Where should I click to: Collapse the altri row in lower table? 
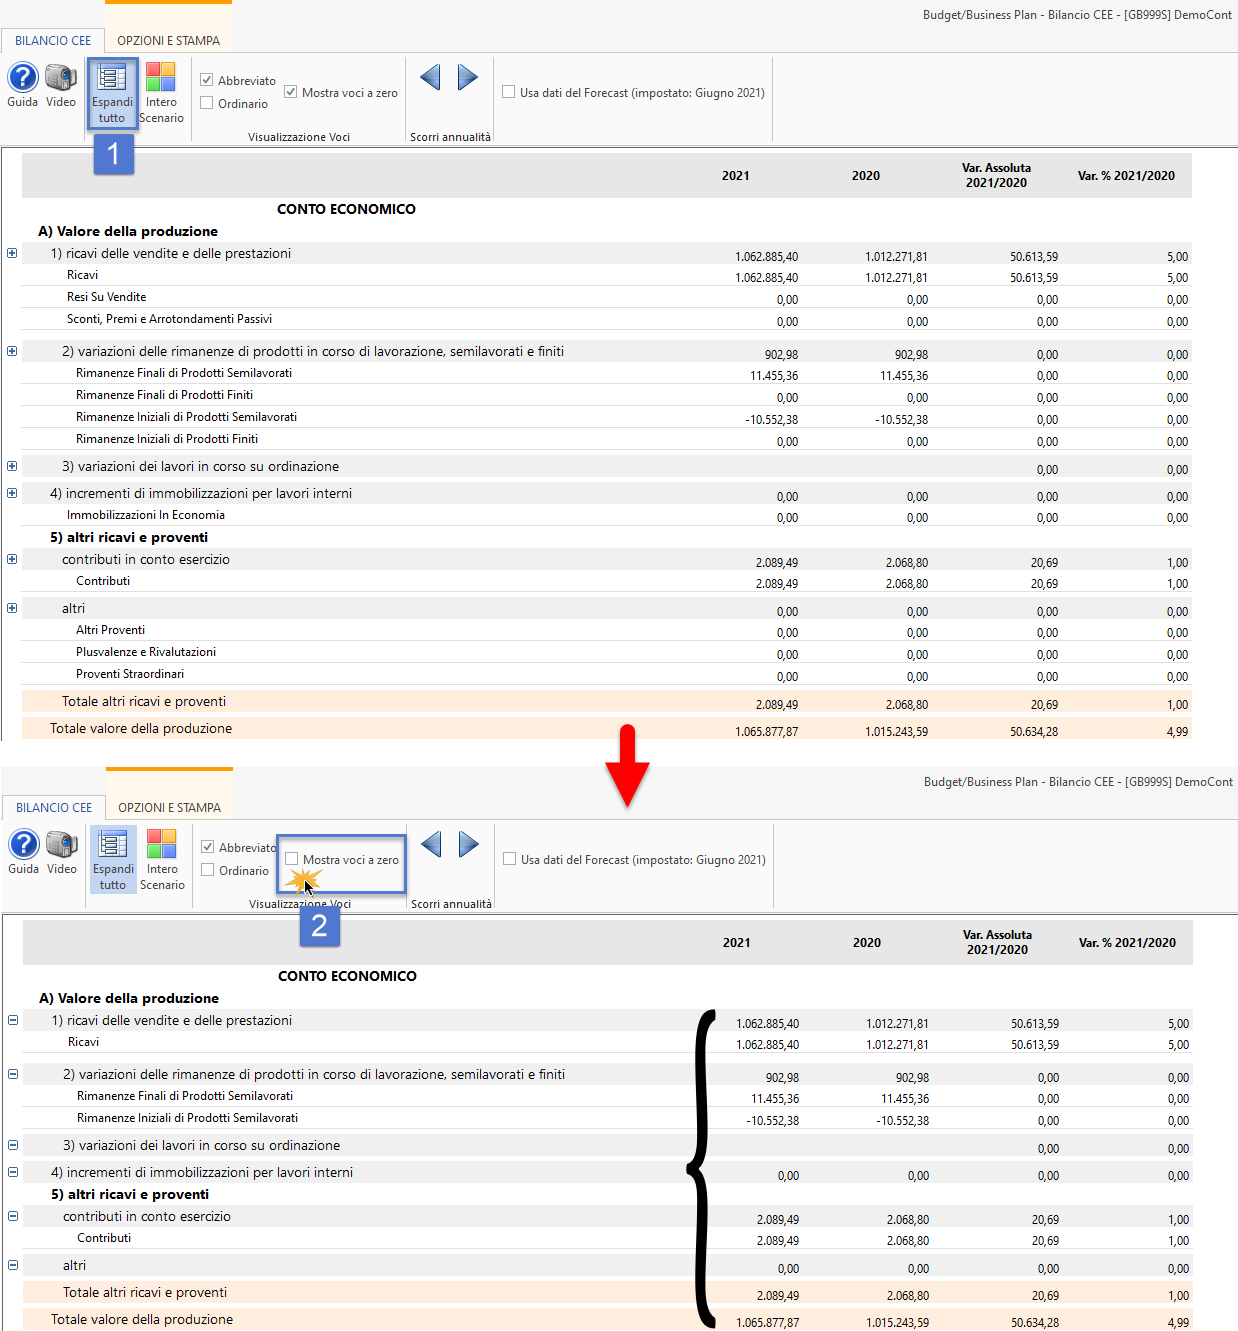point(13,1265)
